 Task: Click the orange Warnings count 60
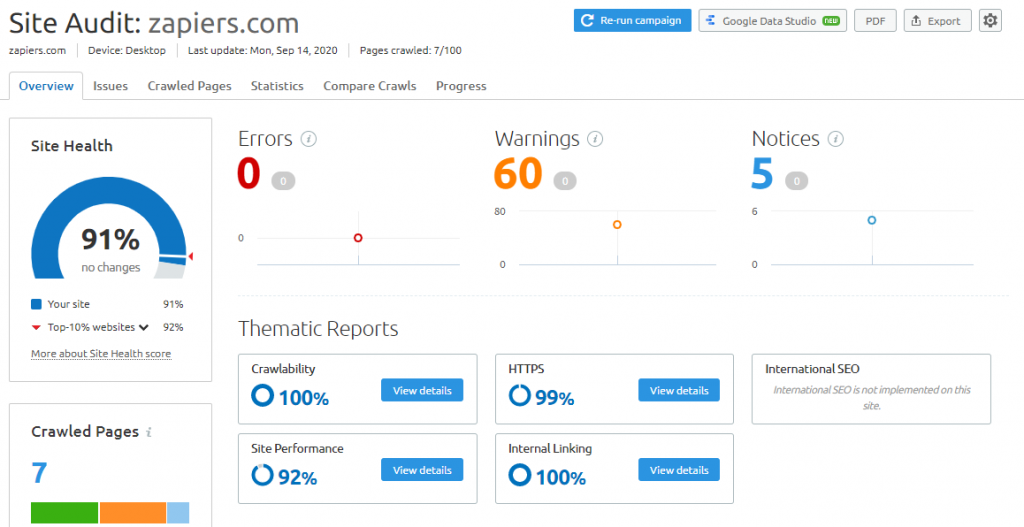[x=519, y=174]
